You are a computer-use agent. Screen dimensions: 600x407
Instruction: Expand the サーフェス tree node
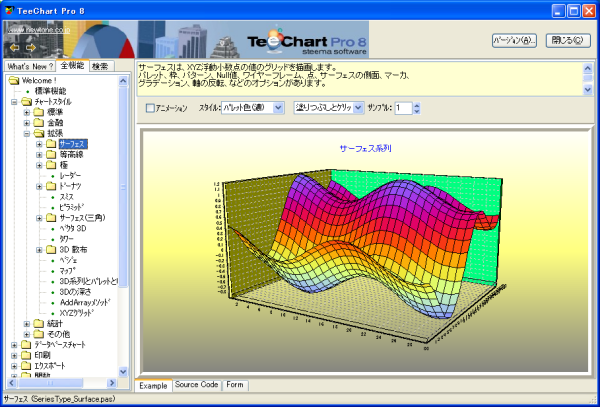coord(39,144)
